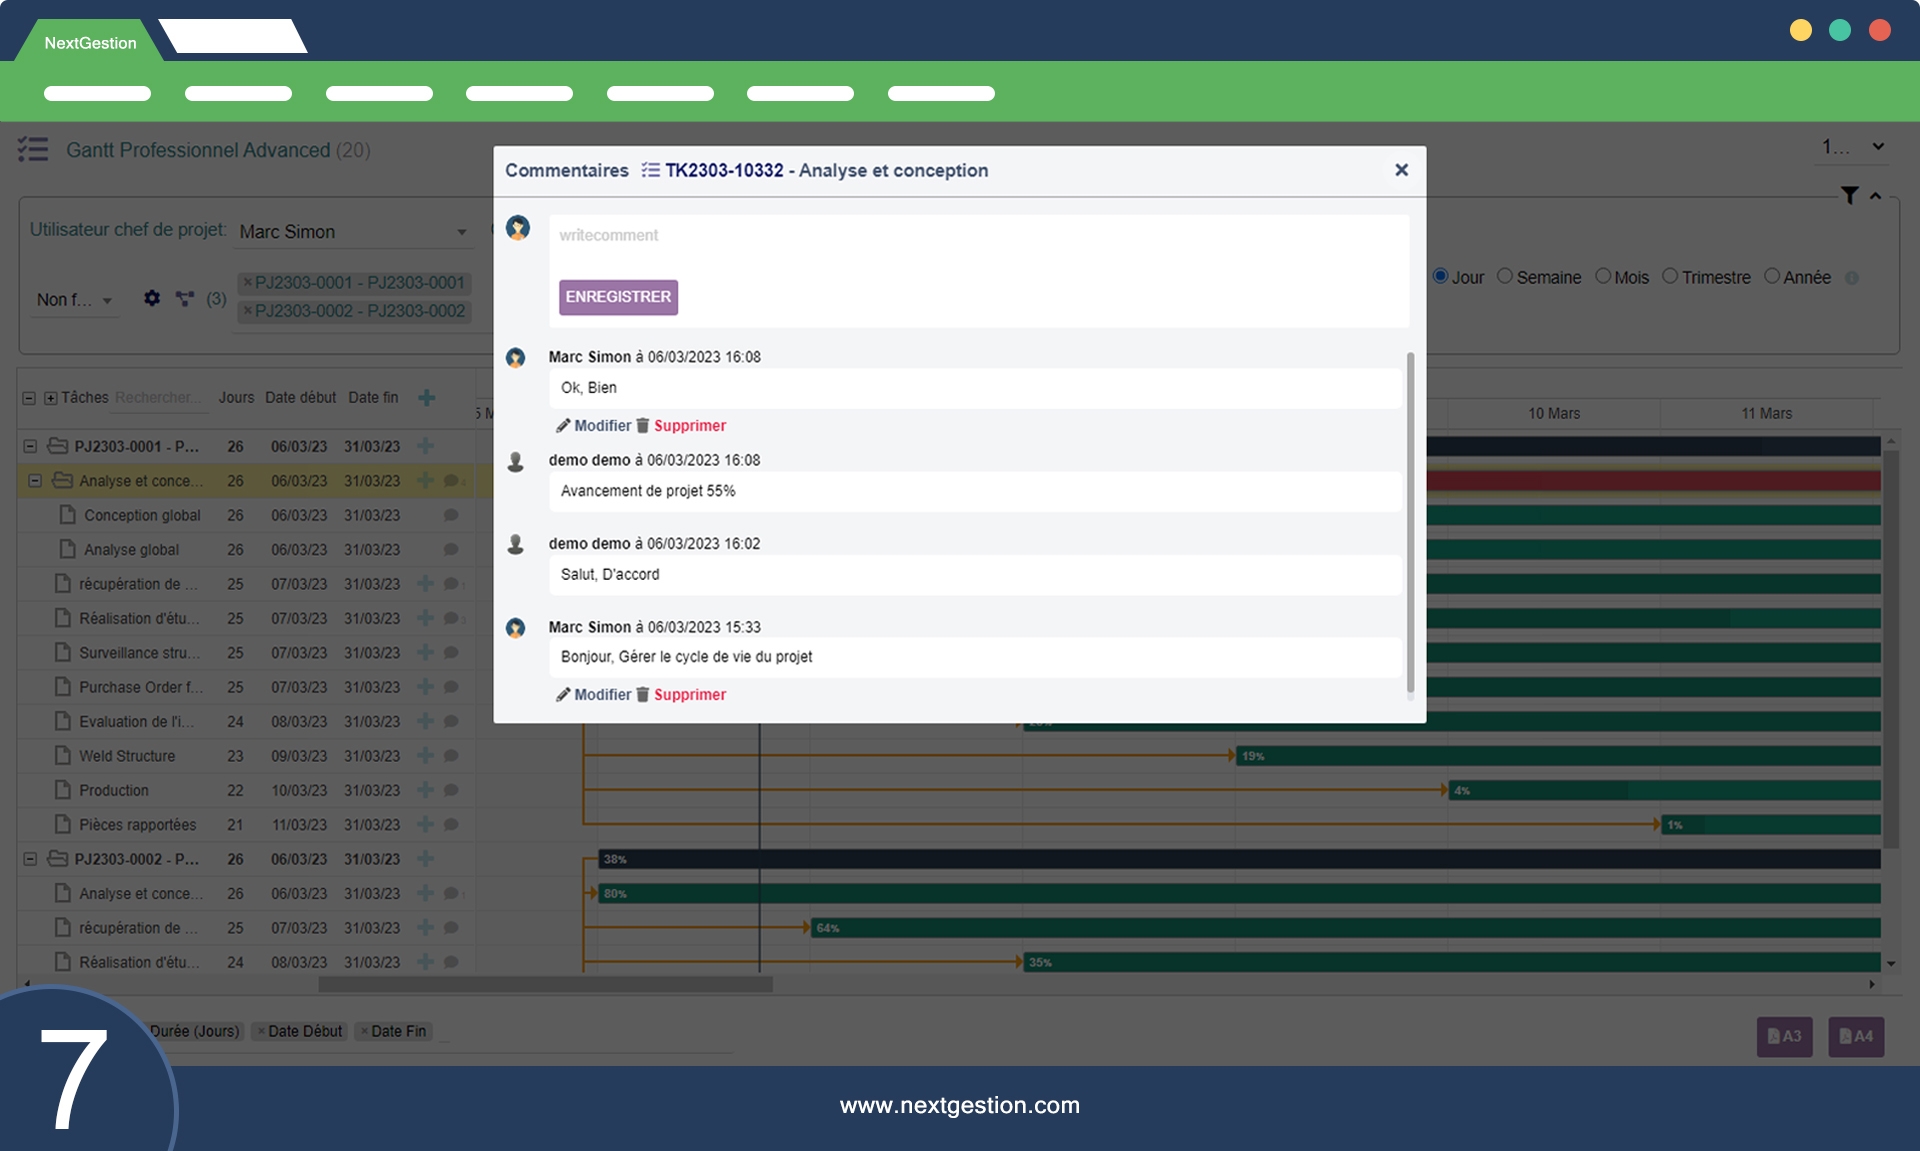Delete the 'Ok, Bien' comment via Supprimer

(x=689, y=426)
